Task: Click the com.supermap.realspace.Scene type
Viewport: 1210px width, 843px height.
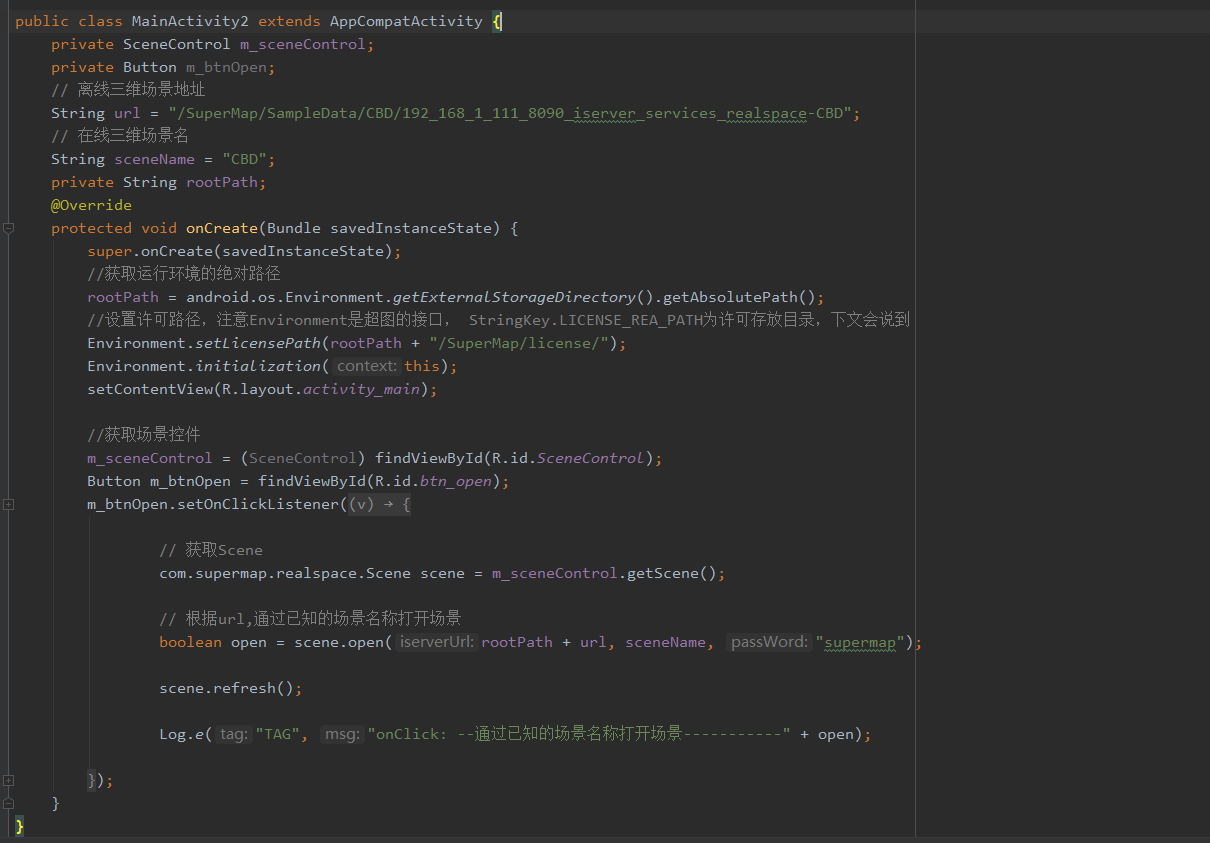Action: click(285, 573)
